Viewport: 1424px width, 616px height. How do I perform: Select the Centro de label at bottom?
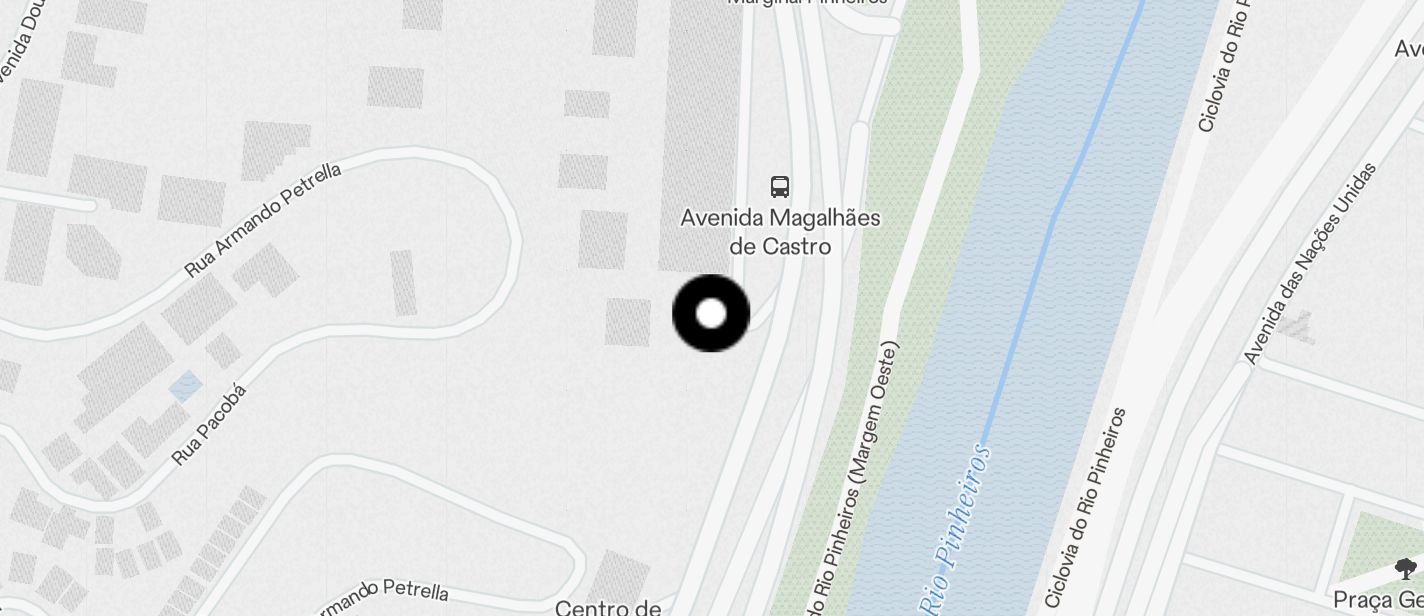coord(608,607)
